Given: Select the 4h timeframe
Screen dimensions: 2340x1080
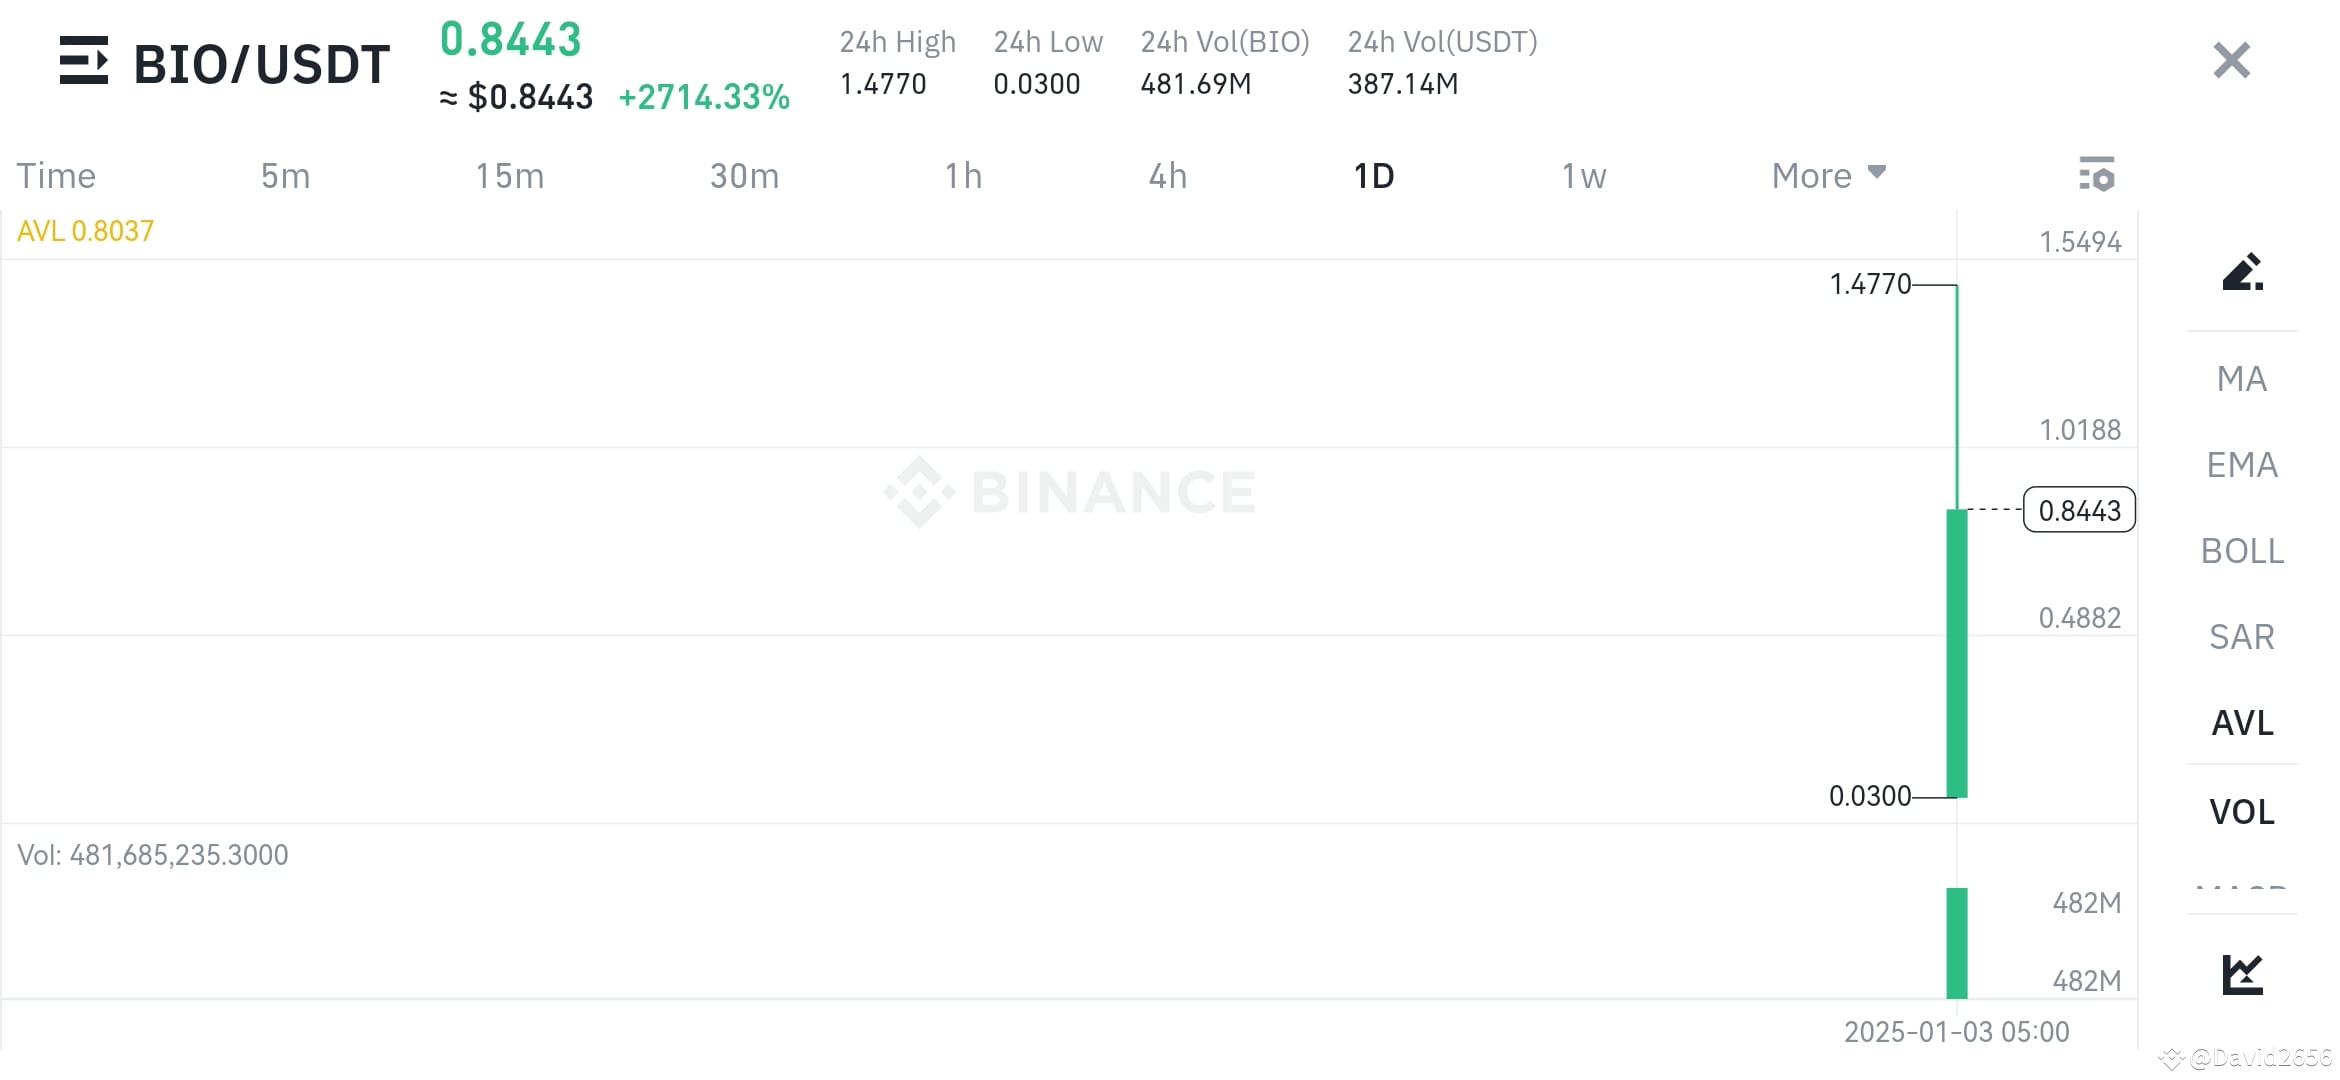Looking at the screenshot, I should [1167, 175].
